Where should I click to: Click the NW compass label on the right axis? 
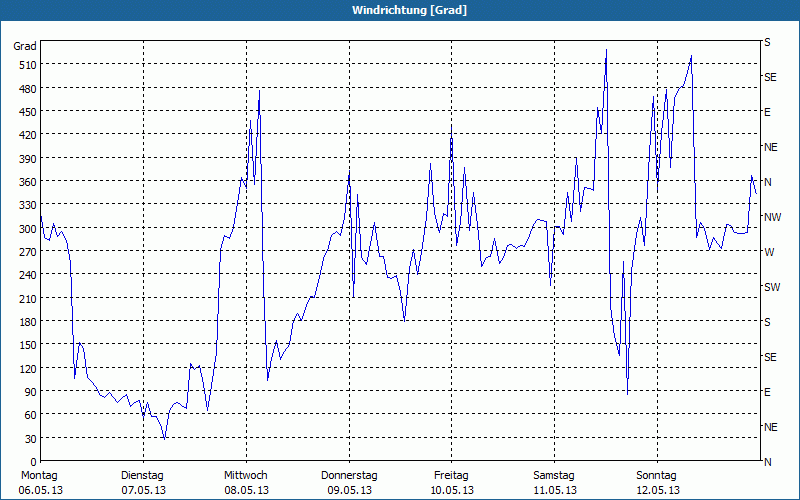click(x=771, y=217)
